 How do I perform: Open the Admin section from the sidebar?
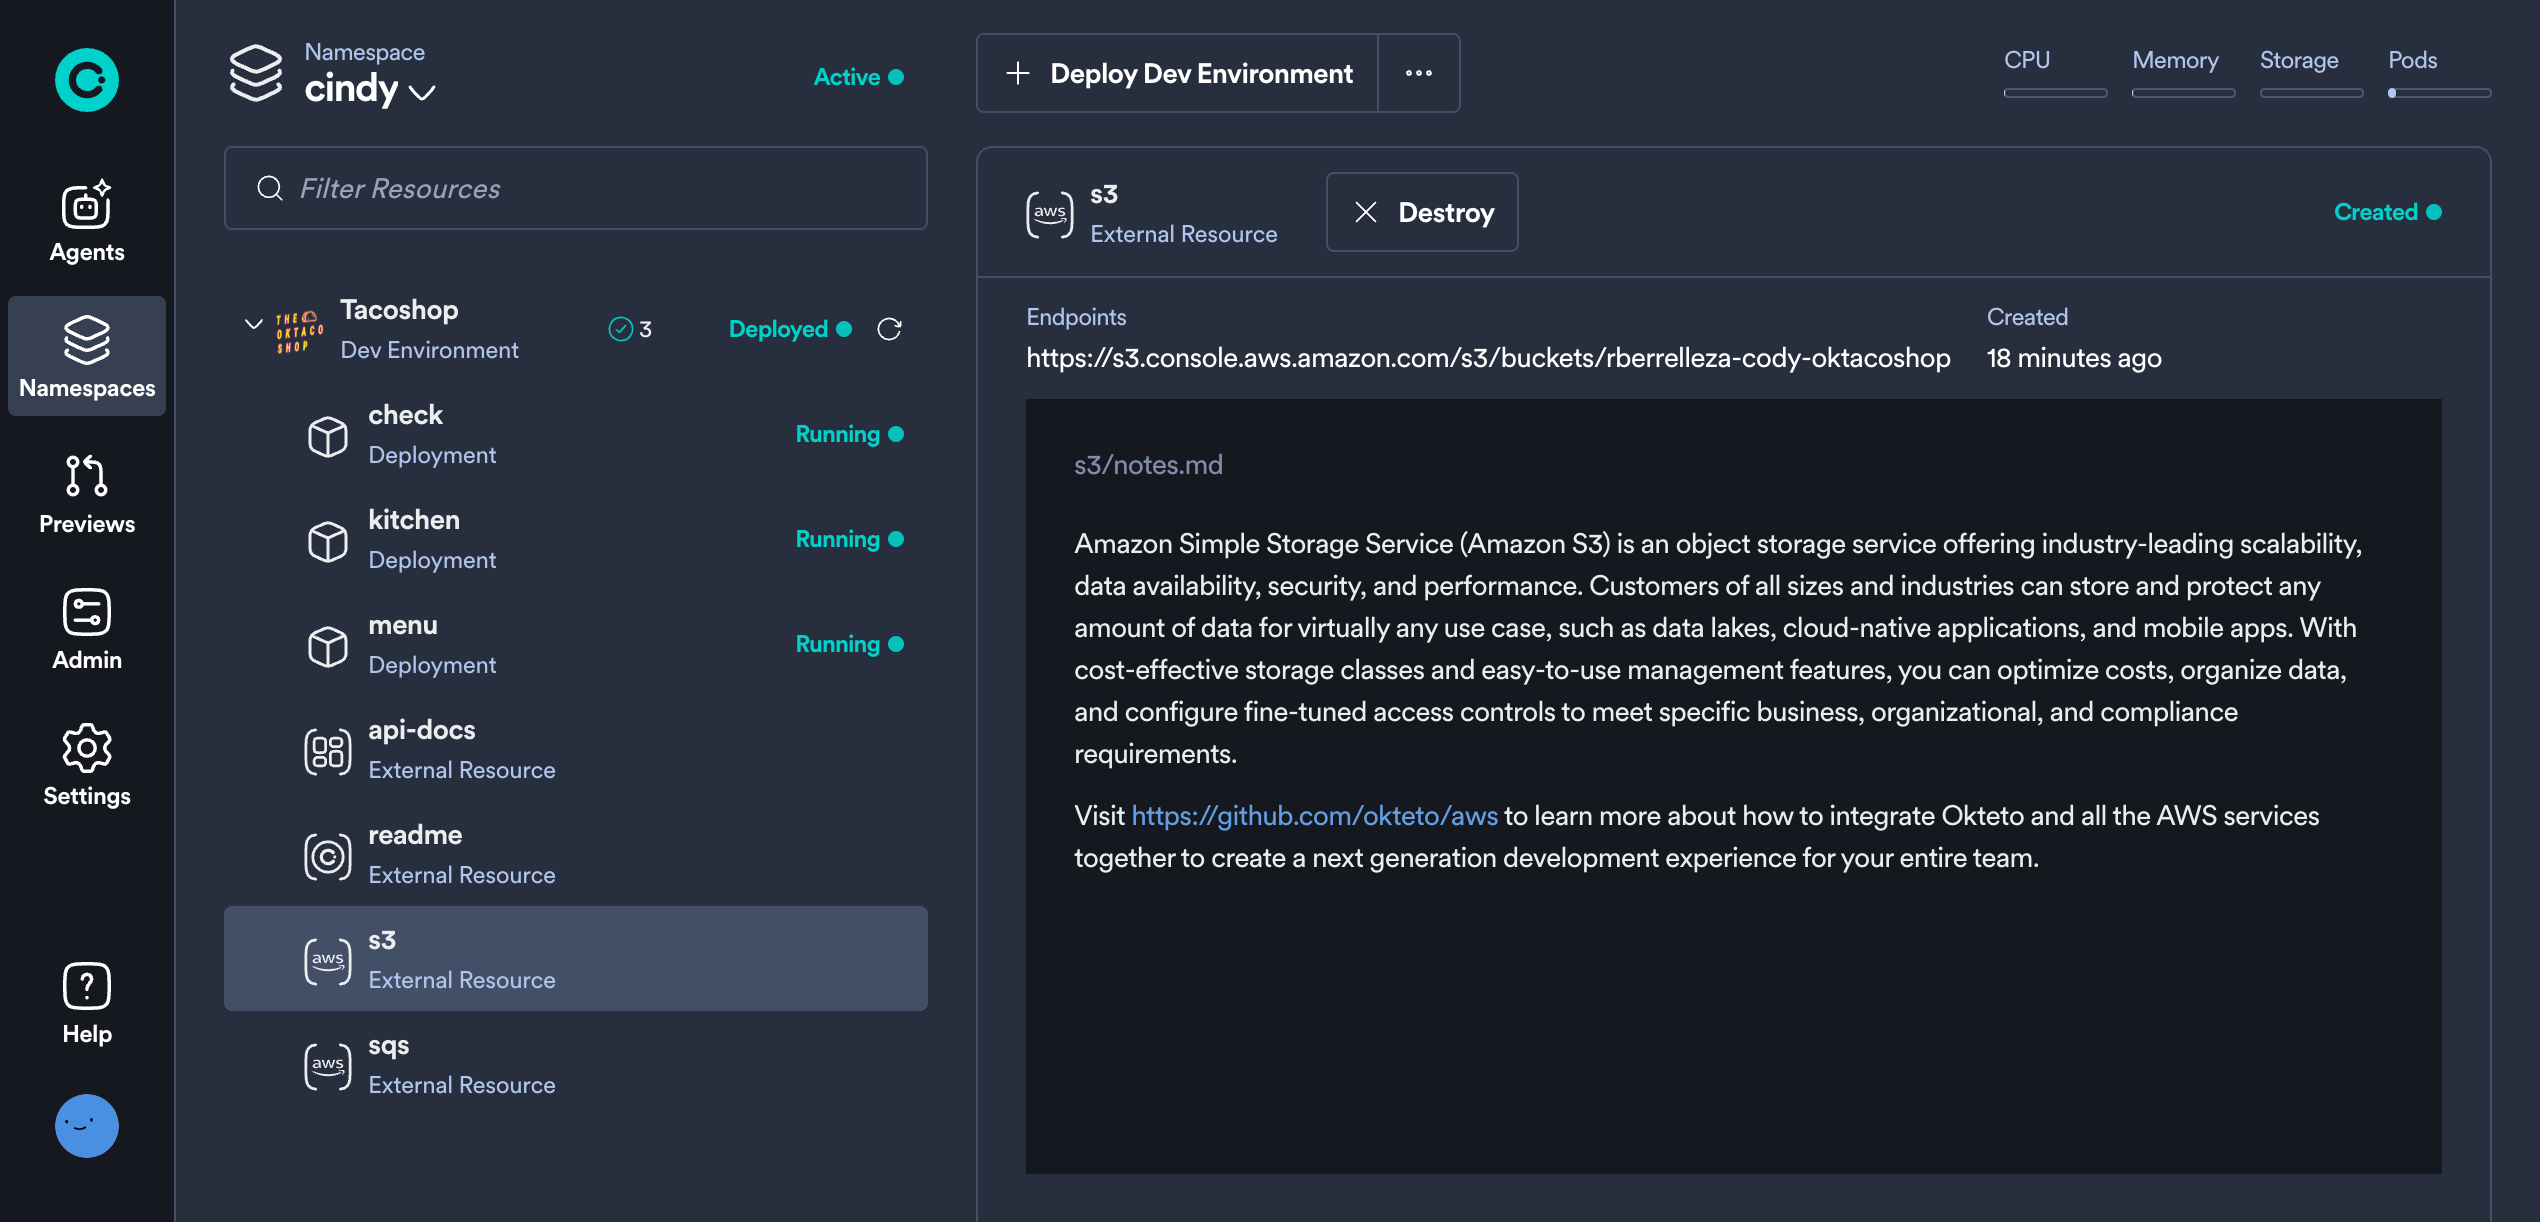pyautogui.click(x=86, y=628)
